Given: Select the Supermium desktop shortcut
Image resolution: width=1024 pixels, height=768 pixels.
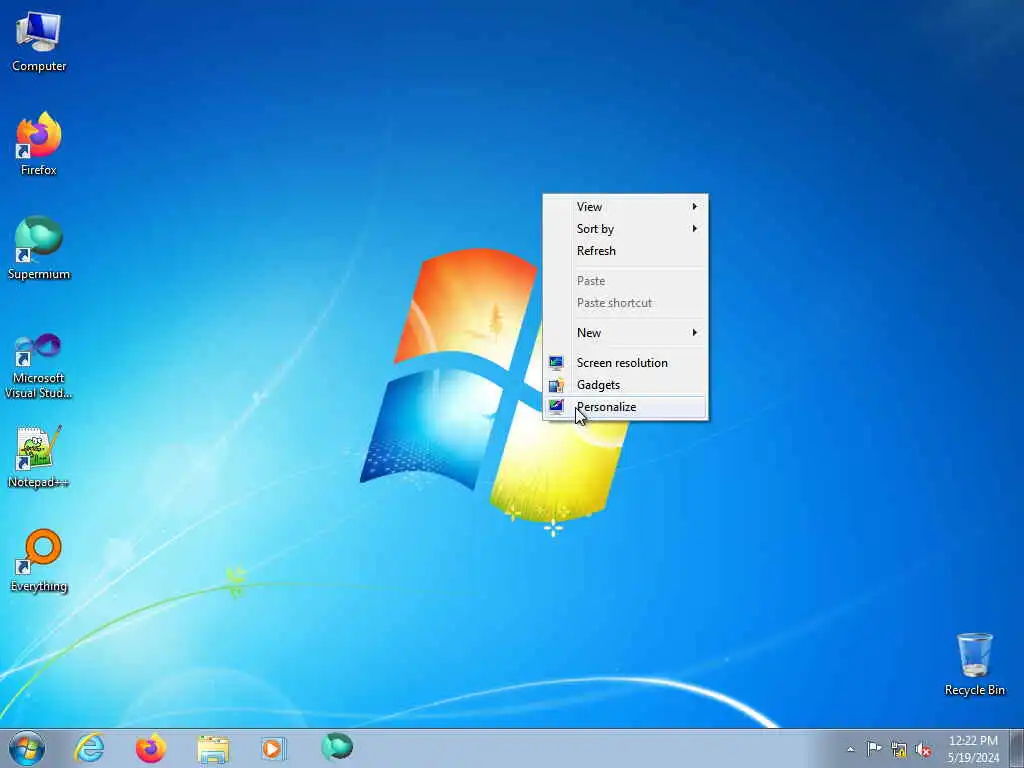Looking at the screenshot, I should pyautogui.click(x=39, y=248).
